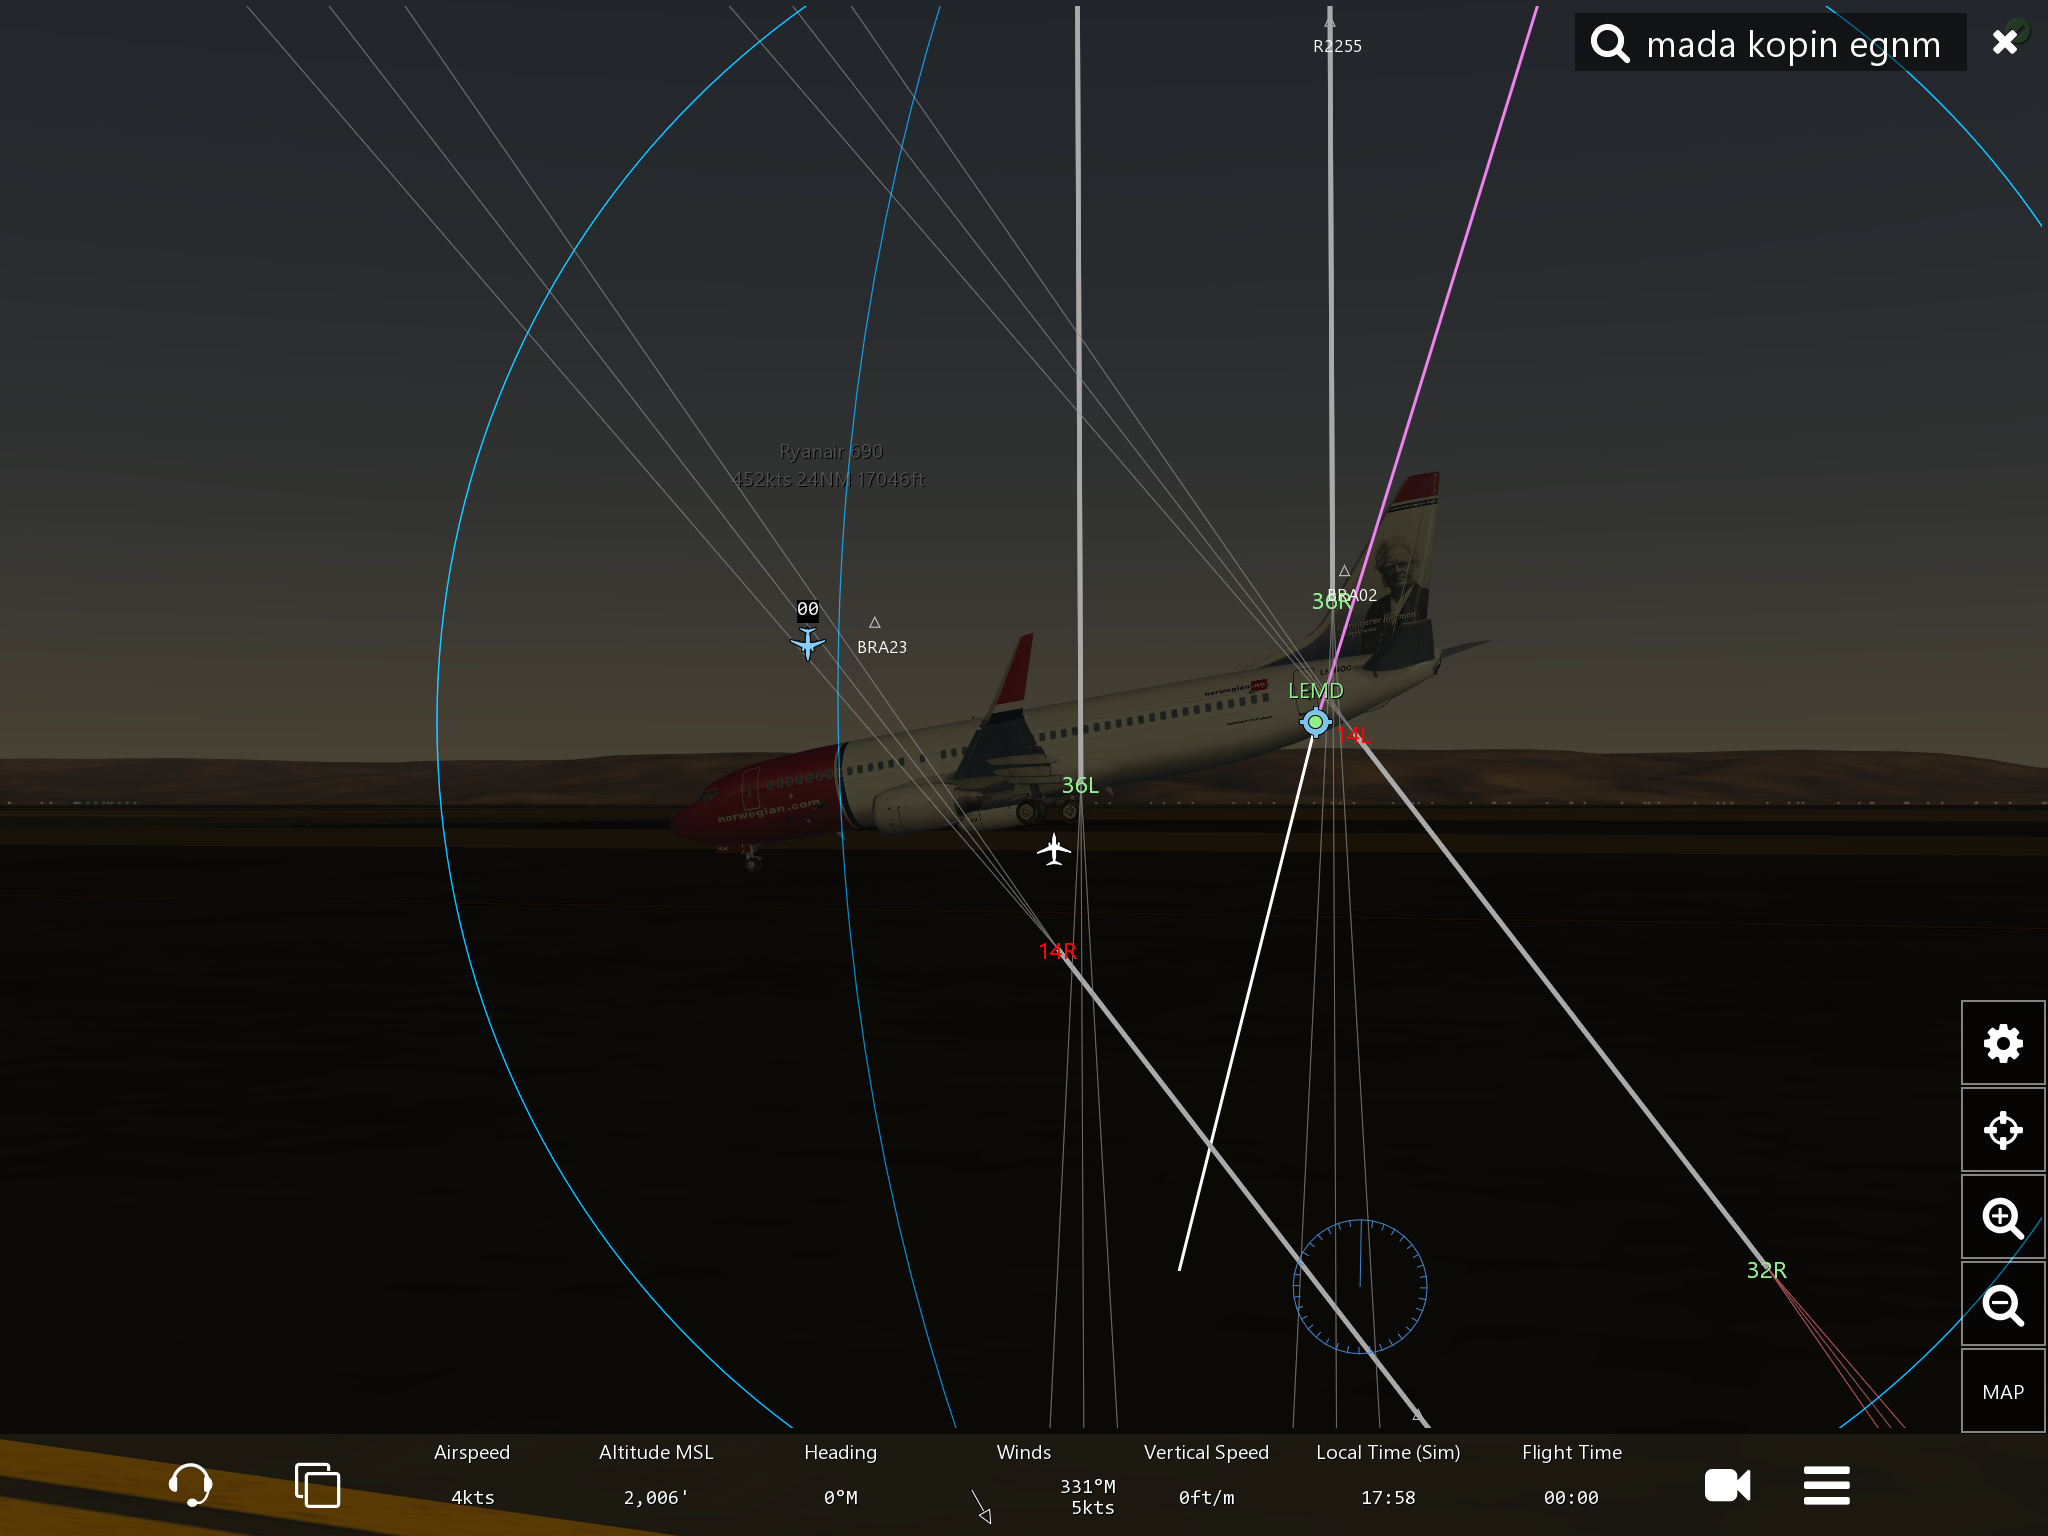Tap the R2255 waypoint label
This screenshot has height=1536, width=2048.
tap(1337, 46)
